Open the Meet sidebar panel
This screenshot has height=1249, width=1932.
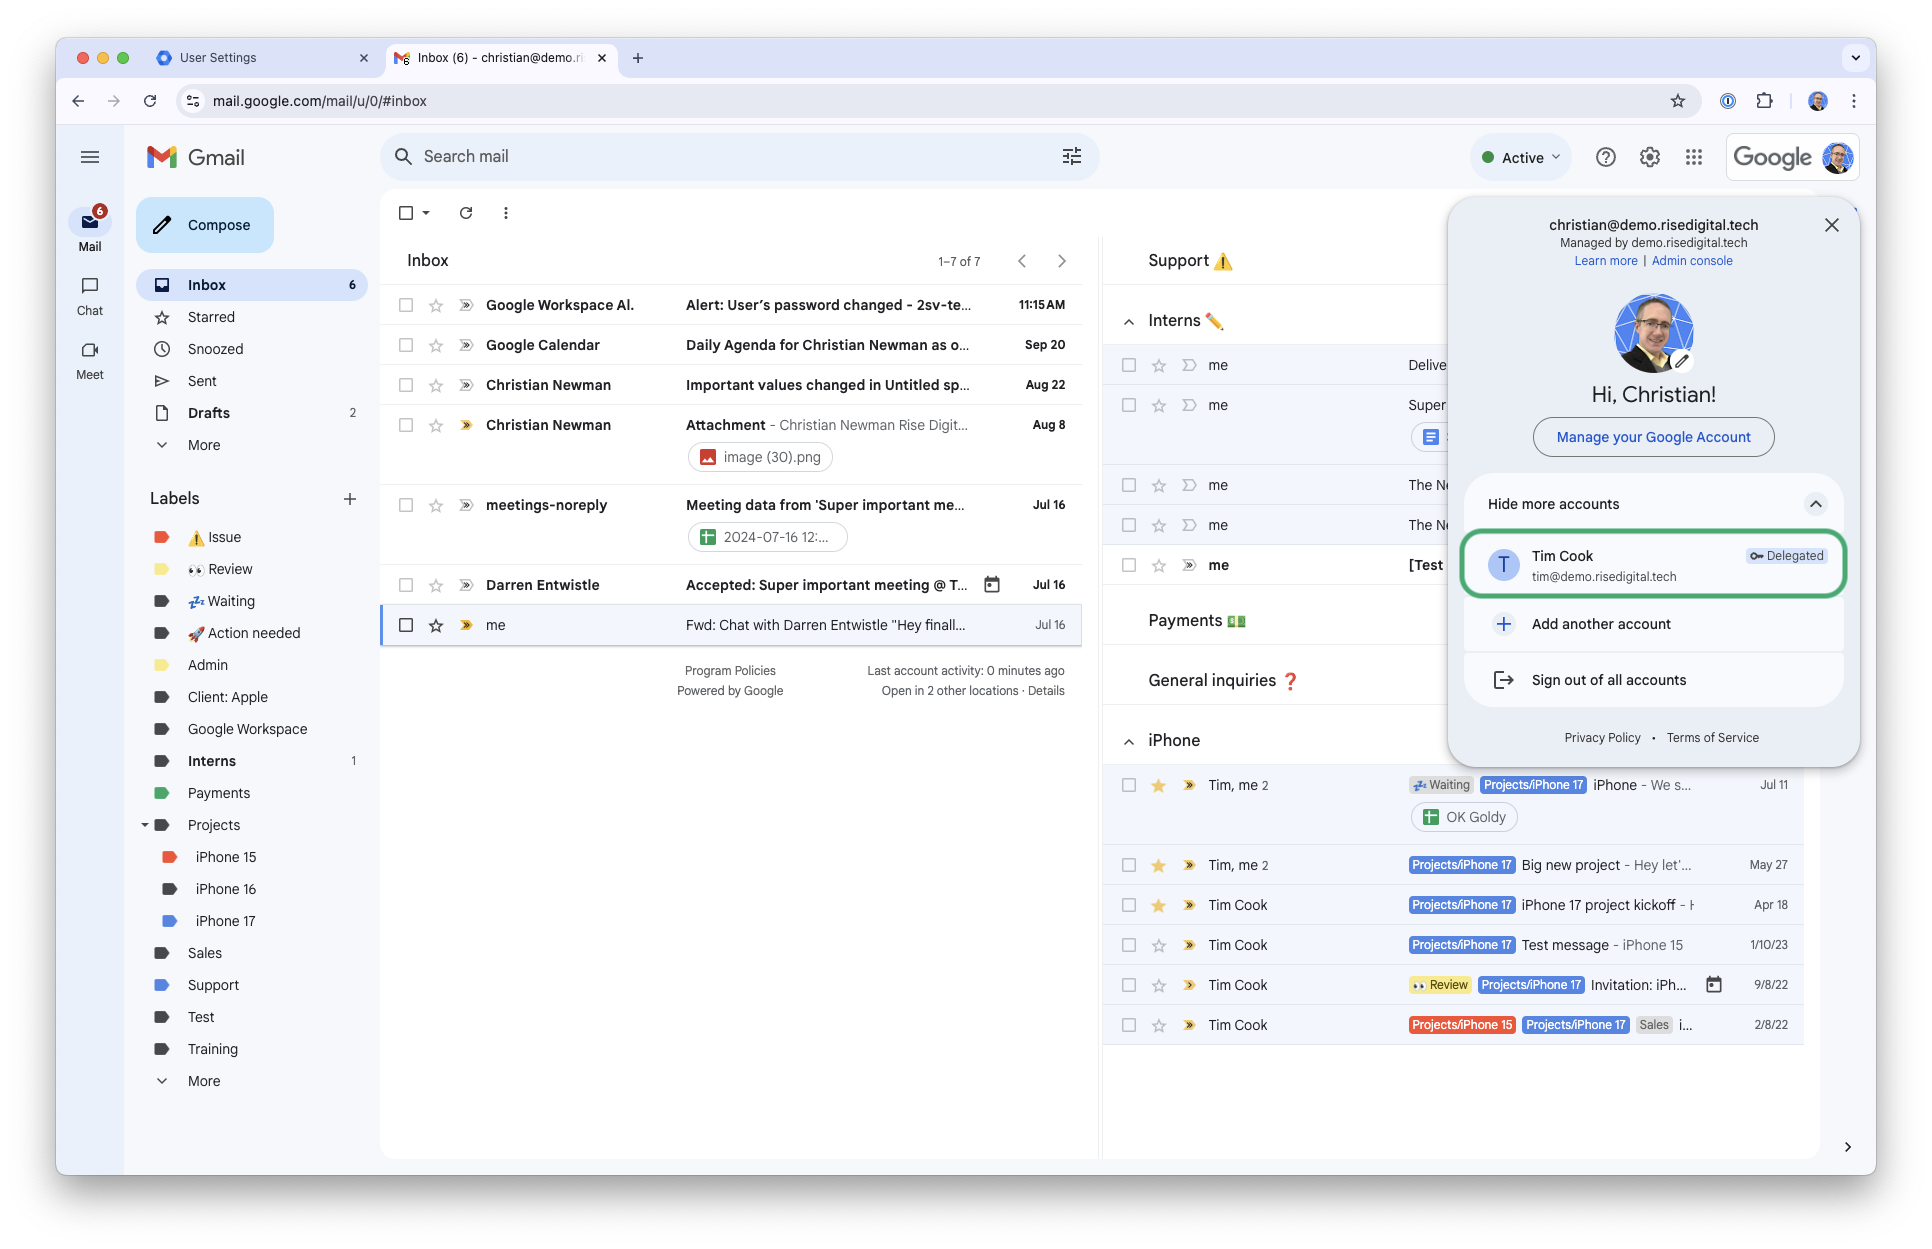click(89, 357)
